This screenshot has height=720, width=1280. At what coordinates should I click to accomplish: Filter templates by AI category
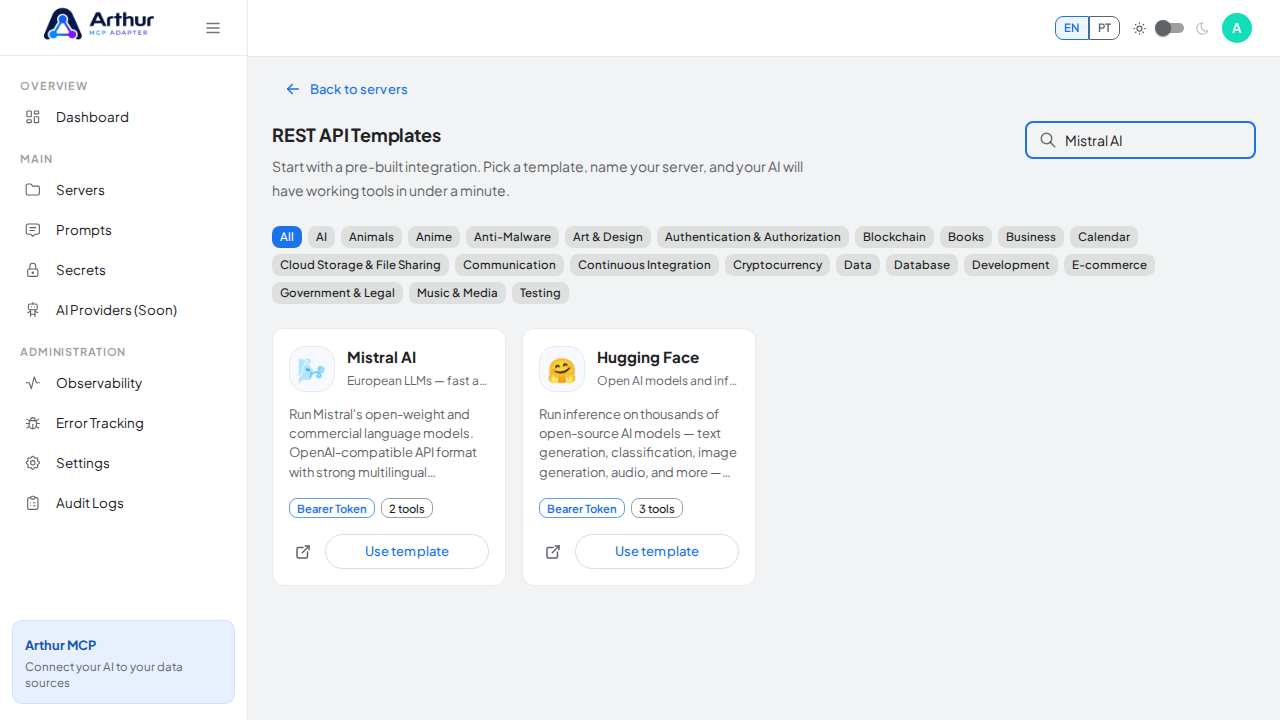coord(321,237)
